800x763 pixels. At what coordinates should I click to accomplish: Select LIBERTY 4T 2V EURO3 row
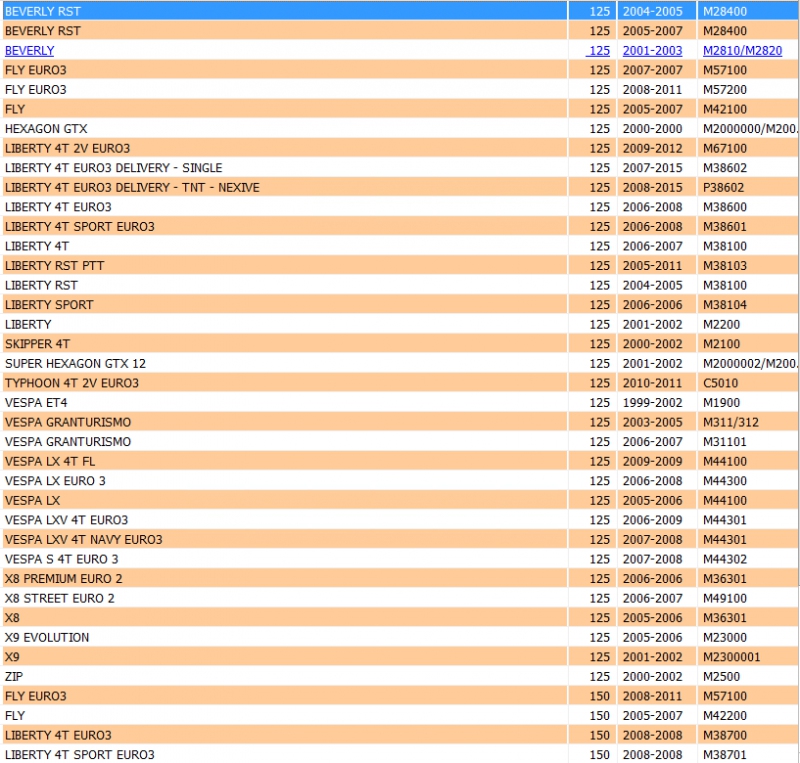[x=400, y=148]
